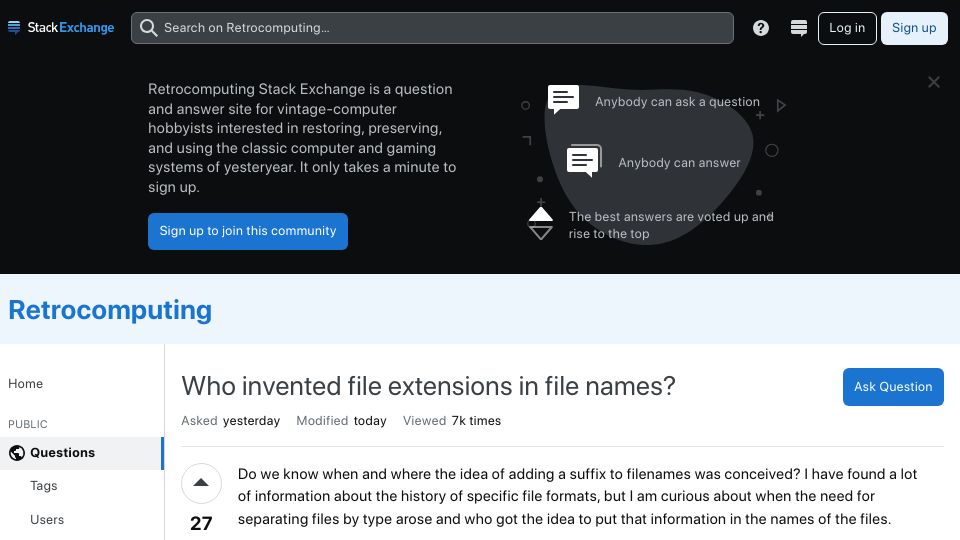
Task: Click Sign up to join this community
Action: [248, 231]
